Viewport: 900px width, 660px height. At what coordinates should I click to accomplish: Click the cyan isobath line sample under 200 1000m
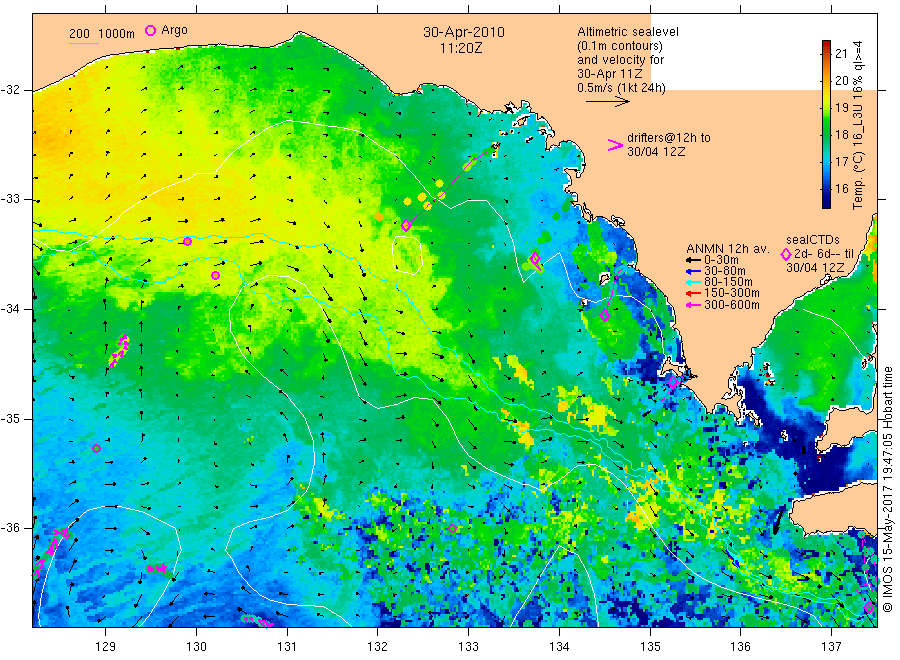83,43
